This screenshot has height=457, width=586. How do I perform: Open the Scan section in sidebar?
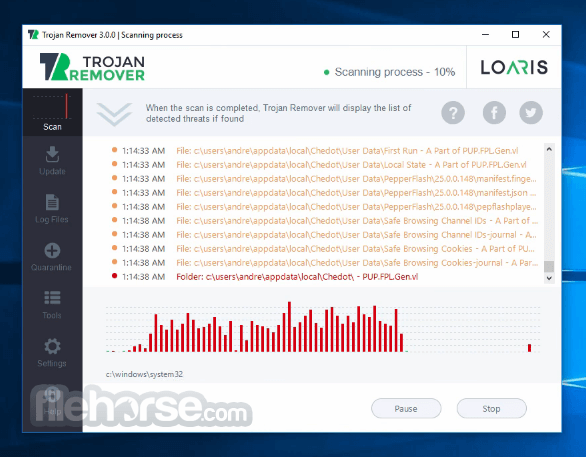click(x=52, y=112)
